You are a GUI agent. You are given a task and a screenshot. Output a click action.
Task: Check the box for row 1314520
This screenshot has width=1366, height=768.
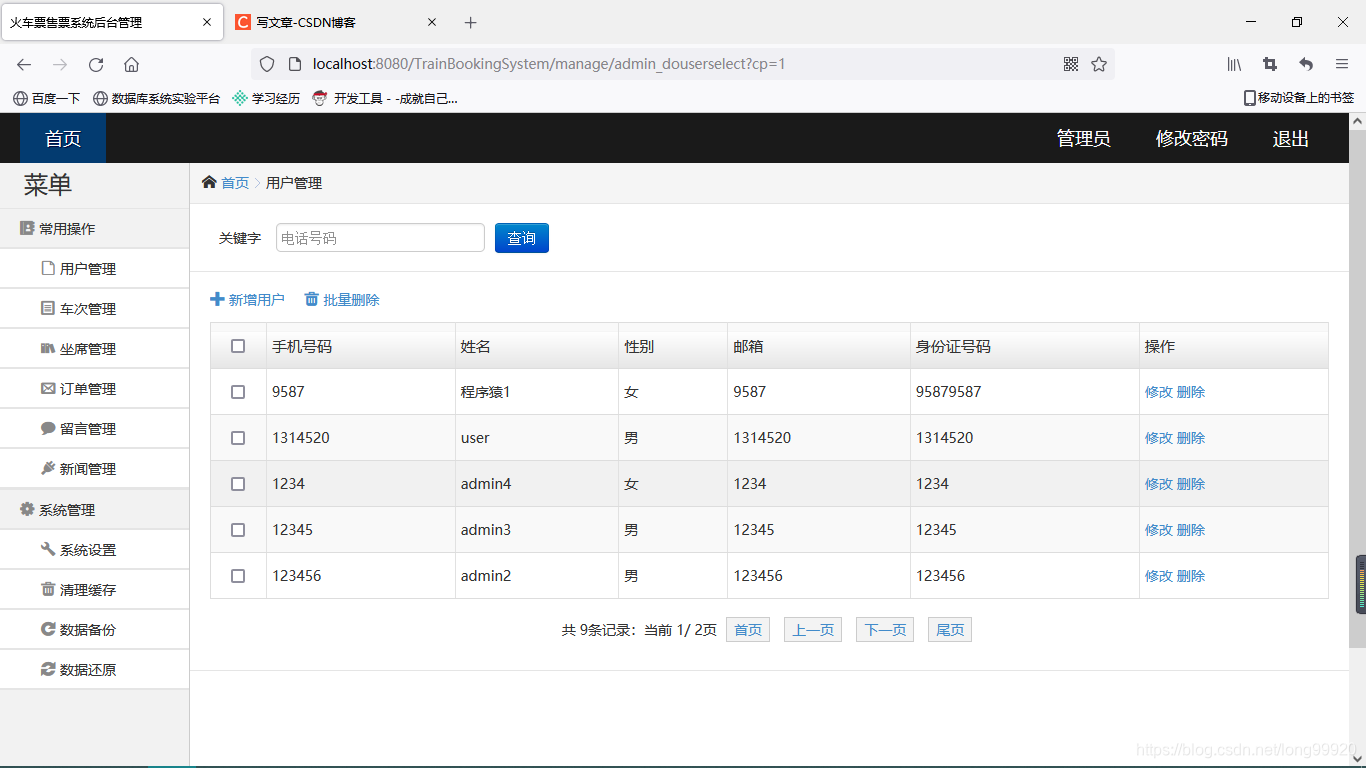238,438
